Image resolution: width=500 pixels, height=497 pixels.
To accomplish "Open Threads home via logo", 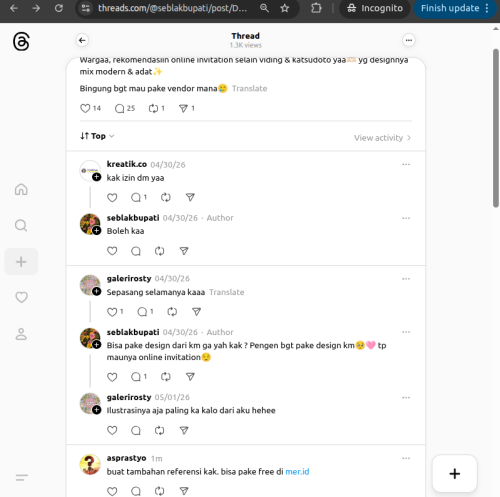I will point(21,41).
